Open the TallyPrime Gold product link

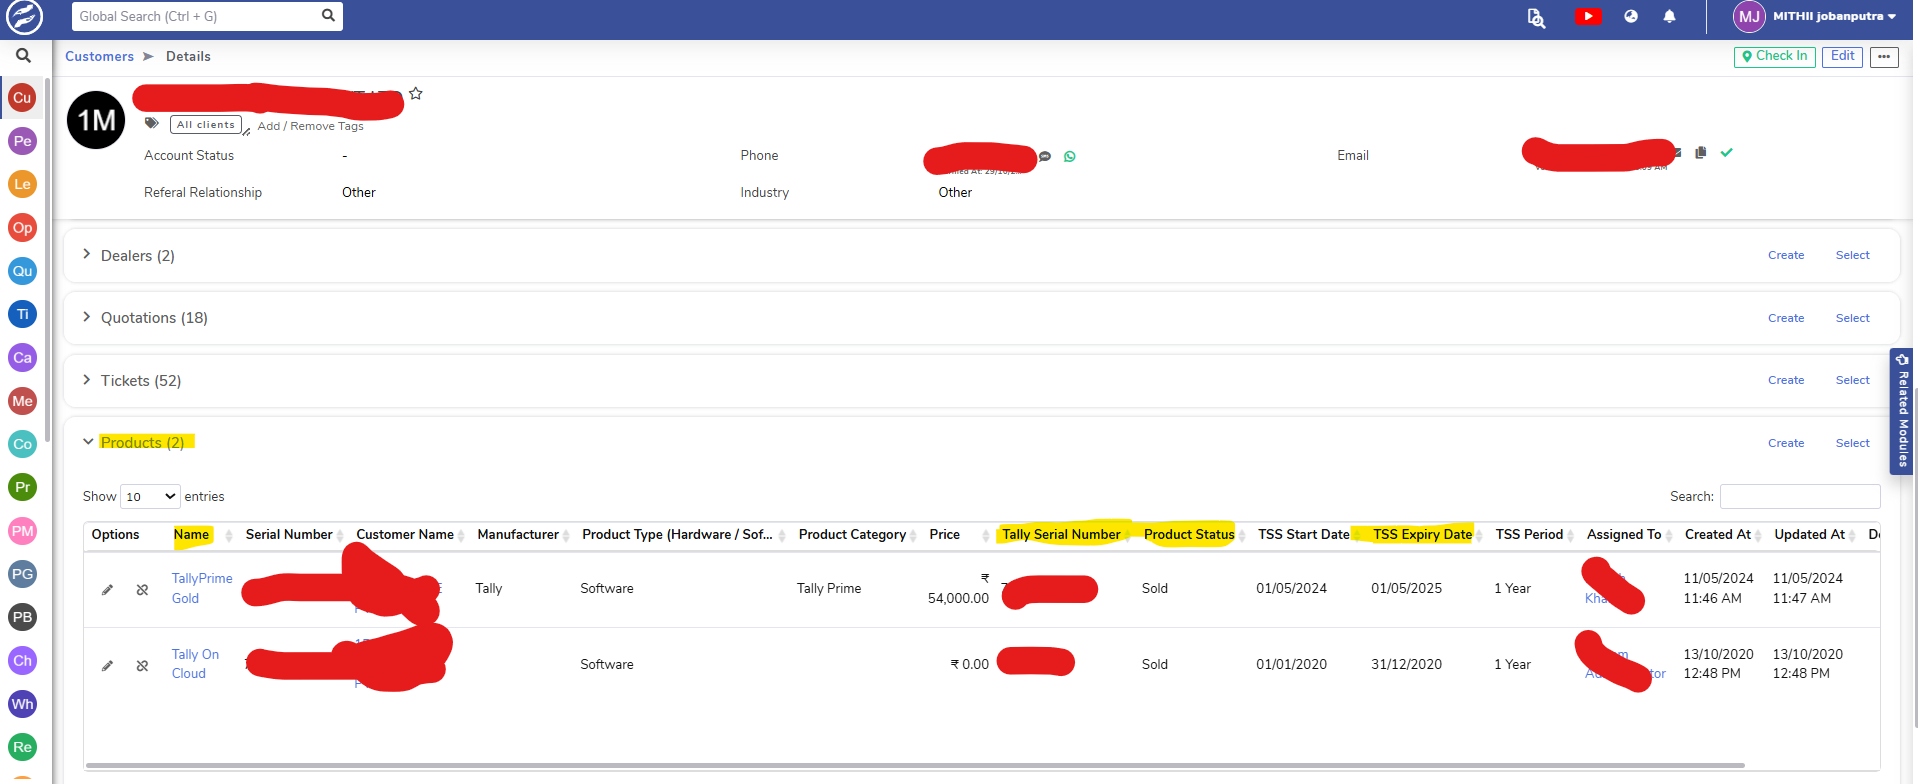[x=201, y=589]
